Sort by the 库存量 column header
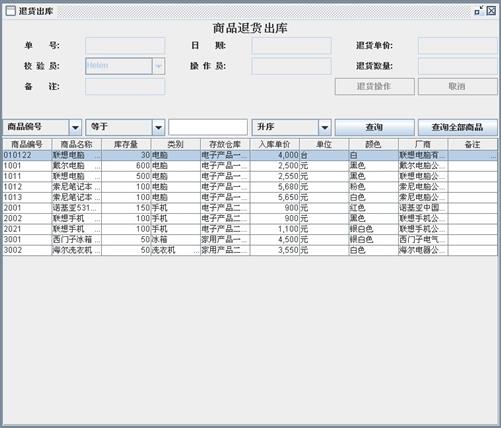The image size is (501, 428). click(x=126, y=144)
